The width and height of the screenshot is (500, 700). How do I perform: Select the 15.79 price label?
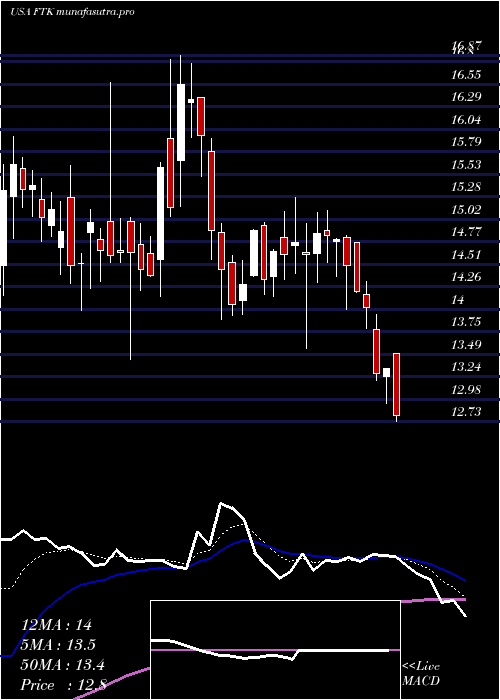pos(466,142)
